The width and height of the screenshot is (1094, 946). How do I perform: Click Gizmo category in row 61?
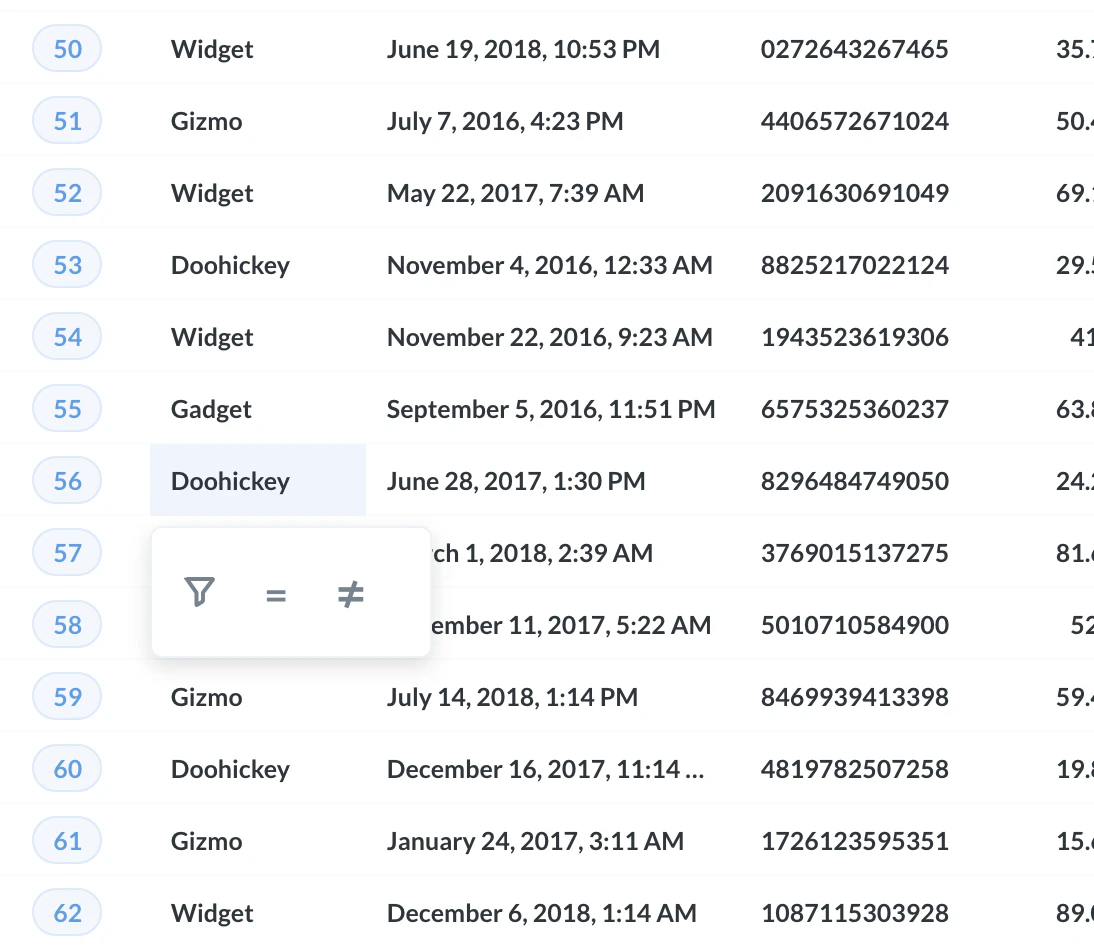(x=207, y=841)
